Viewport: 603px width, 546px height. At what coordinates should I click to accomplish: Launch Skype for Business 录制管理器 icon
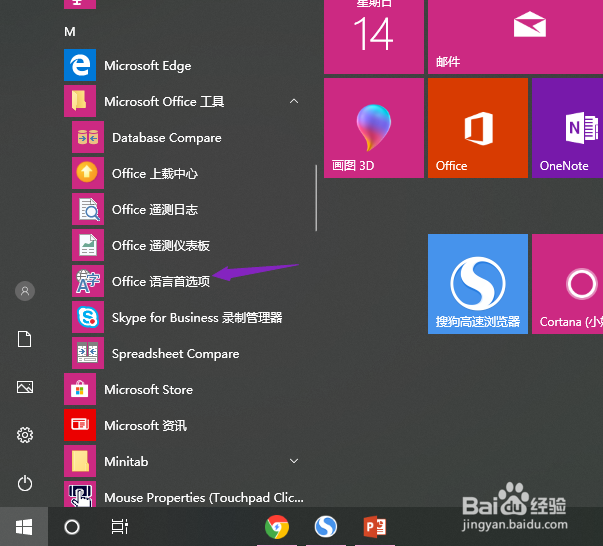pos(88,317)
